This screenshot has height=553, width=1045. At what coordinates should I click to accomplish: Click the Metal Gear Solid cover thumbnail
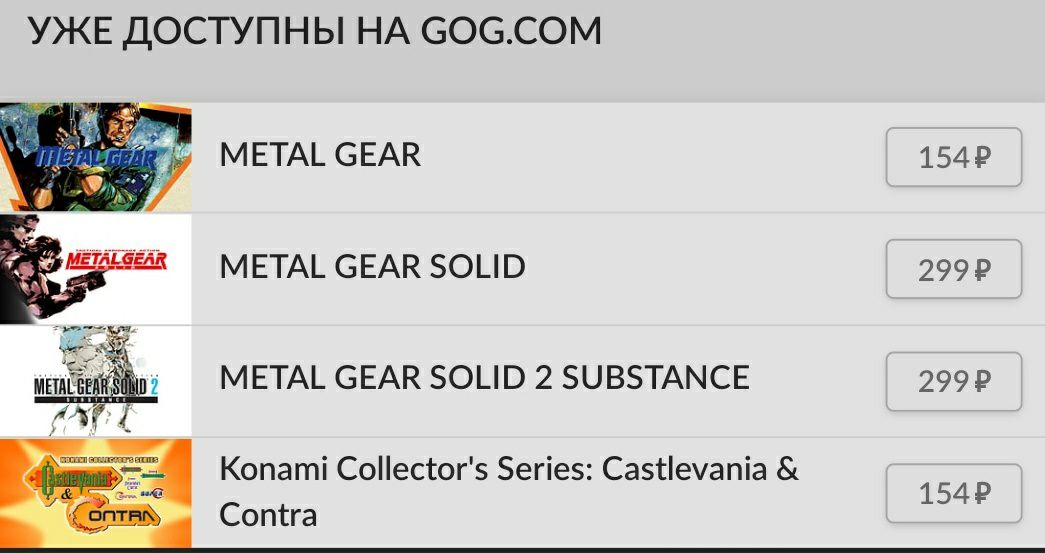(x=96, y=268)
